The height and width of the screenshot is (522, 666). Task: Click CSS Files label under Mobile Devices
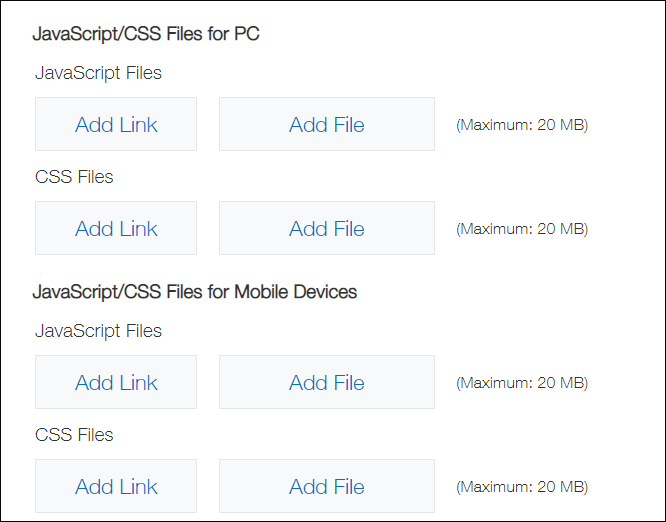(x=74, y=434)
